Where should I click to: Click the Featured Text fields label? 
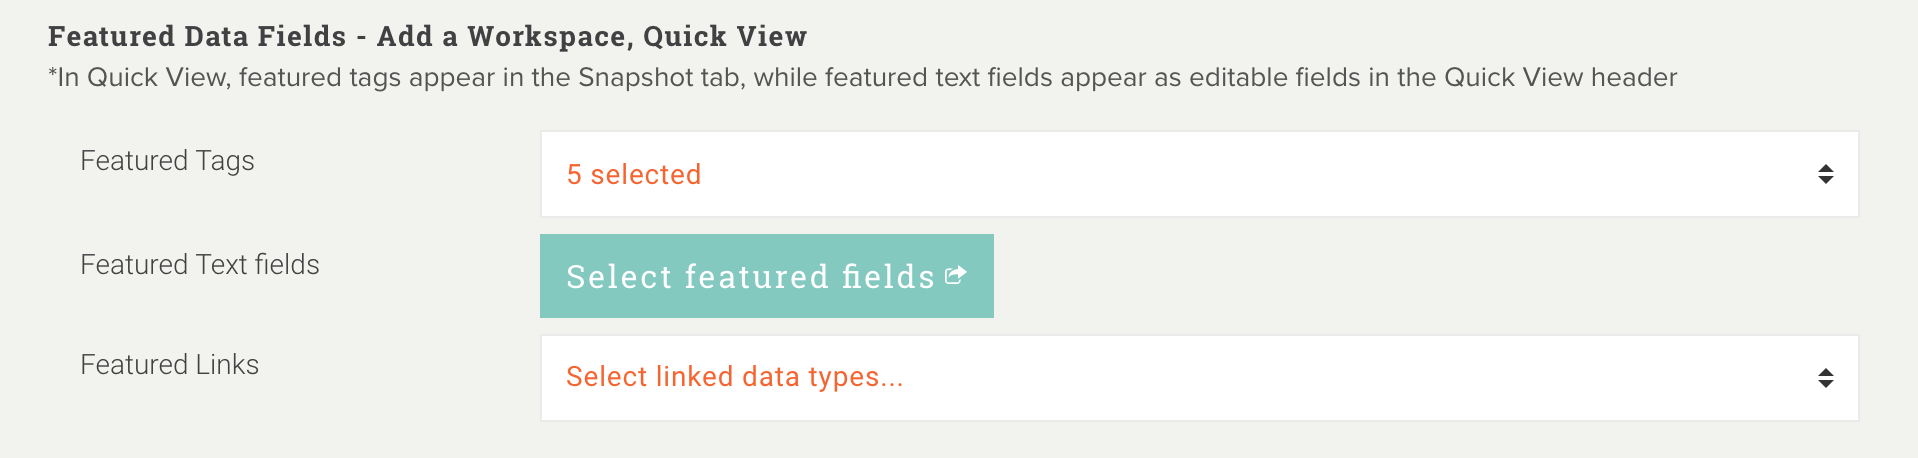[199, 265]
